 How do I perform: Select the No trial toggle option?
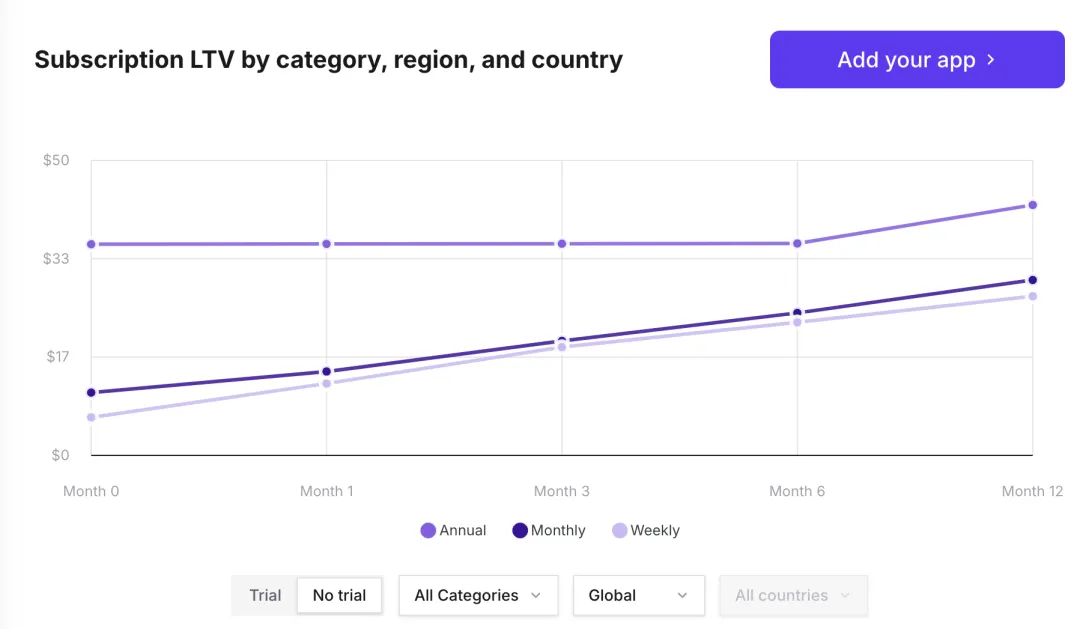point(339,595)
